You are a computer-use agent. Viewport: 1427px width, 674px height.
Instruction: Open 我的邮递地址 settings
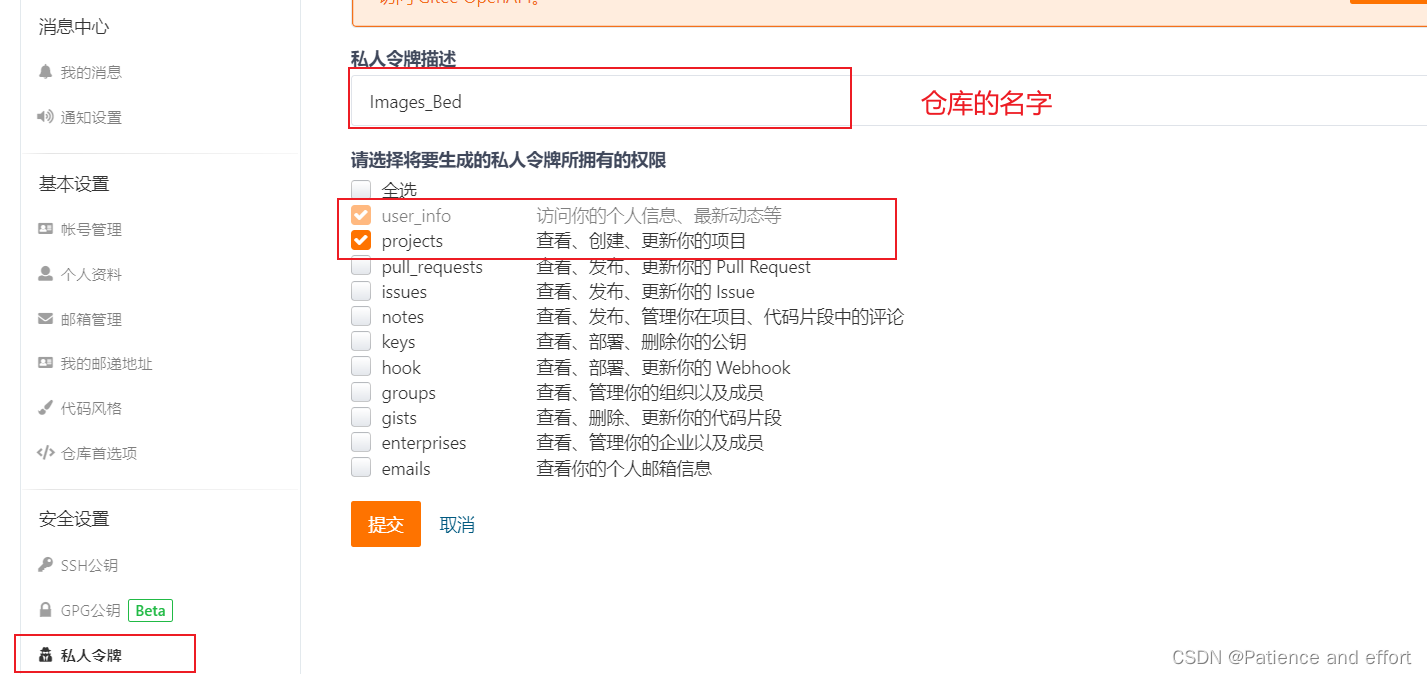point(106,363)
